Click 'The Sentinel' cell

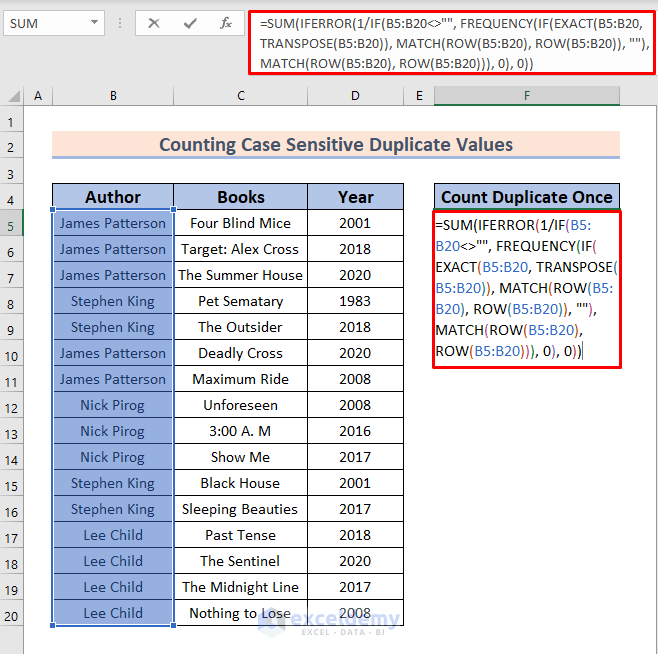pos(240,561)
